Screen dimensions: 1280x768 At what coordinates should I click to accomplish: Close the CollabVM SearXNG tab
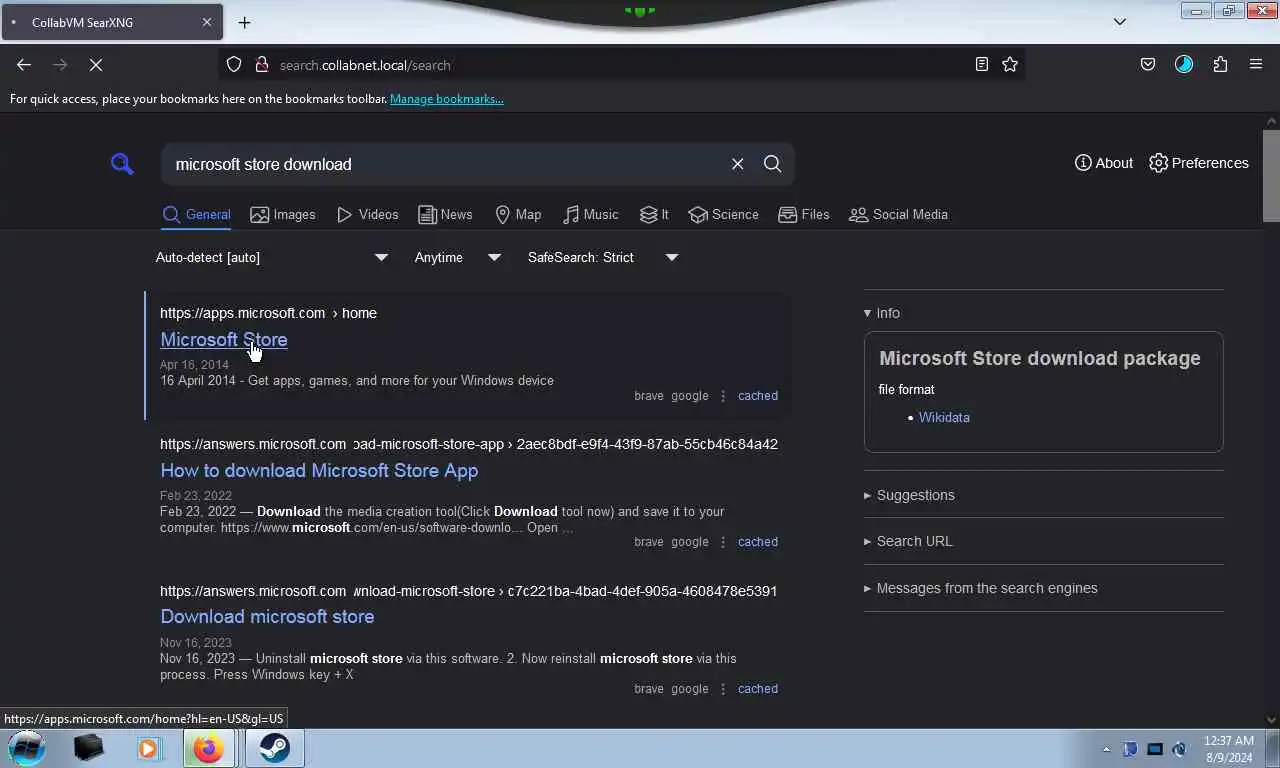click(x=207, y=22)
